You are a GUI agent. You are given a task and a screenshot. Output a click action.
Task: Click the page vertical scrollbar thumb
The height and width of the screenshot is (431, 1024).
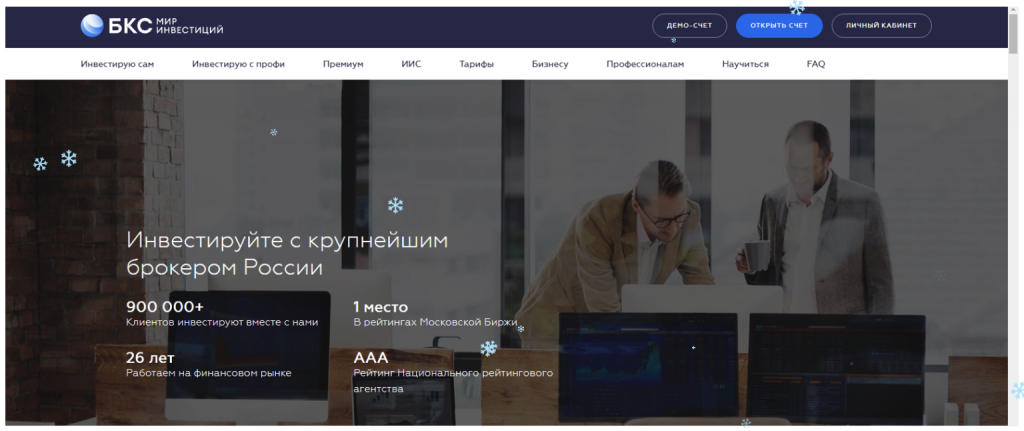point(1013,34)
